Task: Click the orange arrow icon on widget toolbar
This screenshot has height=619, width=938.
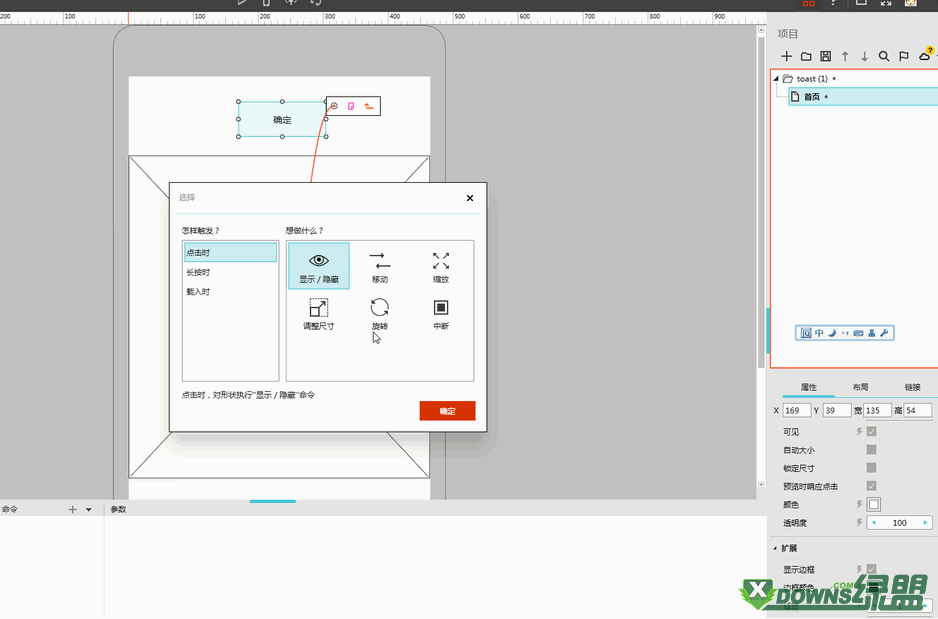Action: (369, 106)
